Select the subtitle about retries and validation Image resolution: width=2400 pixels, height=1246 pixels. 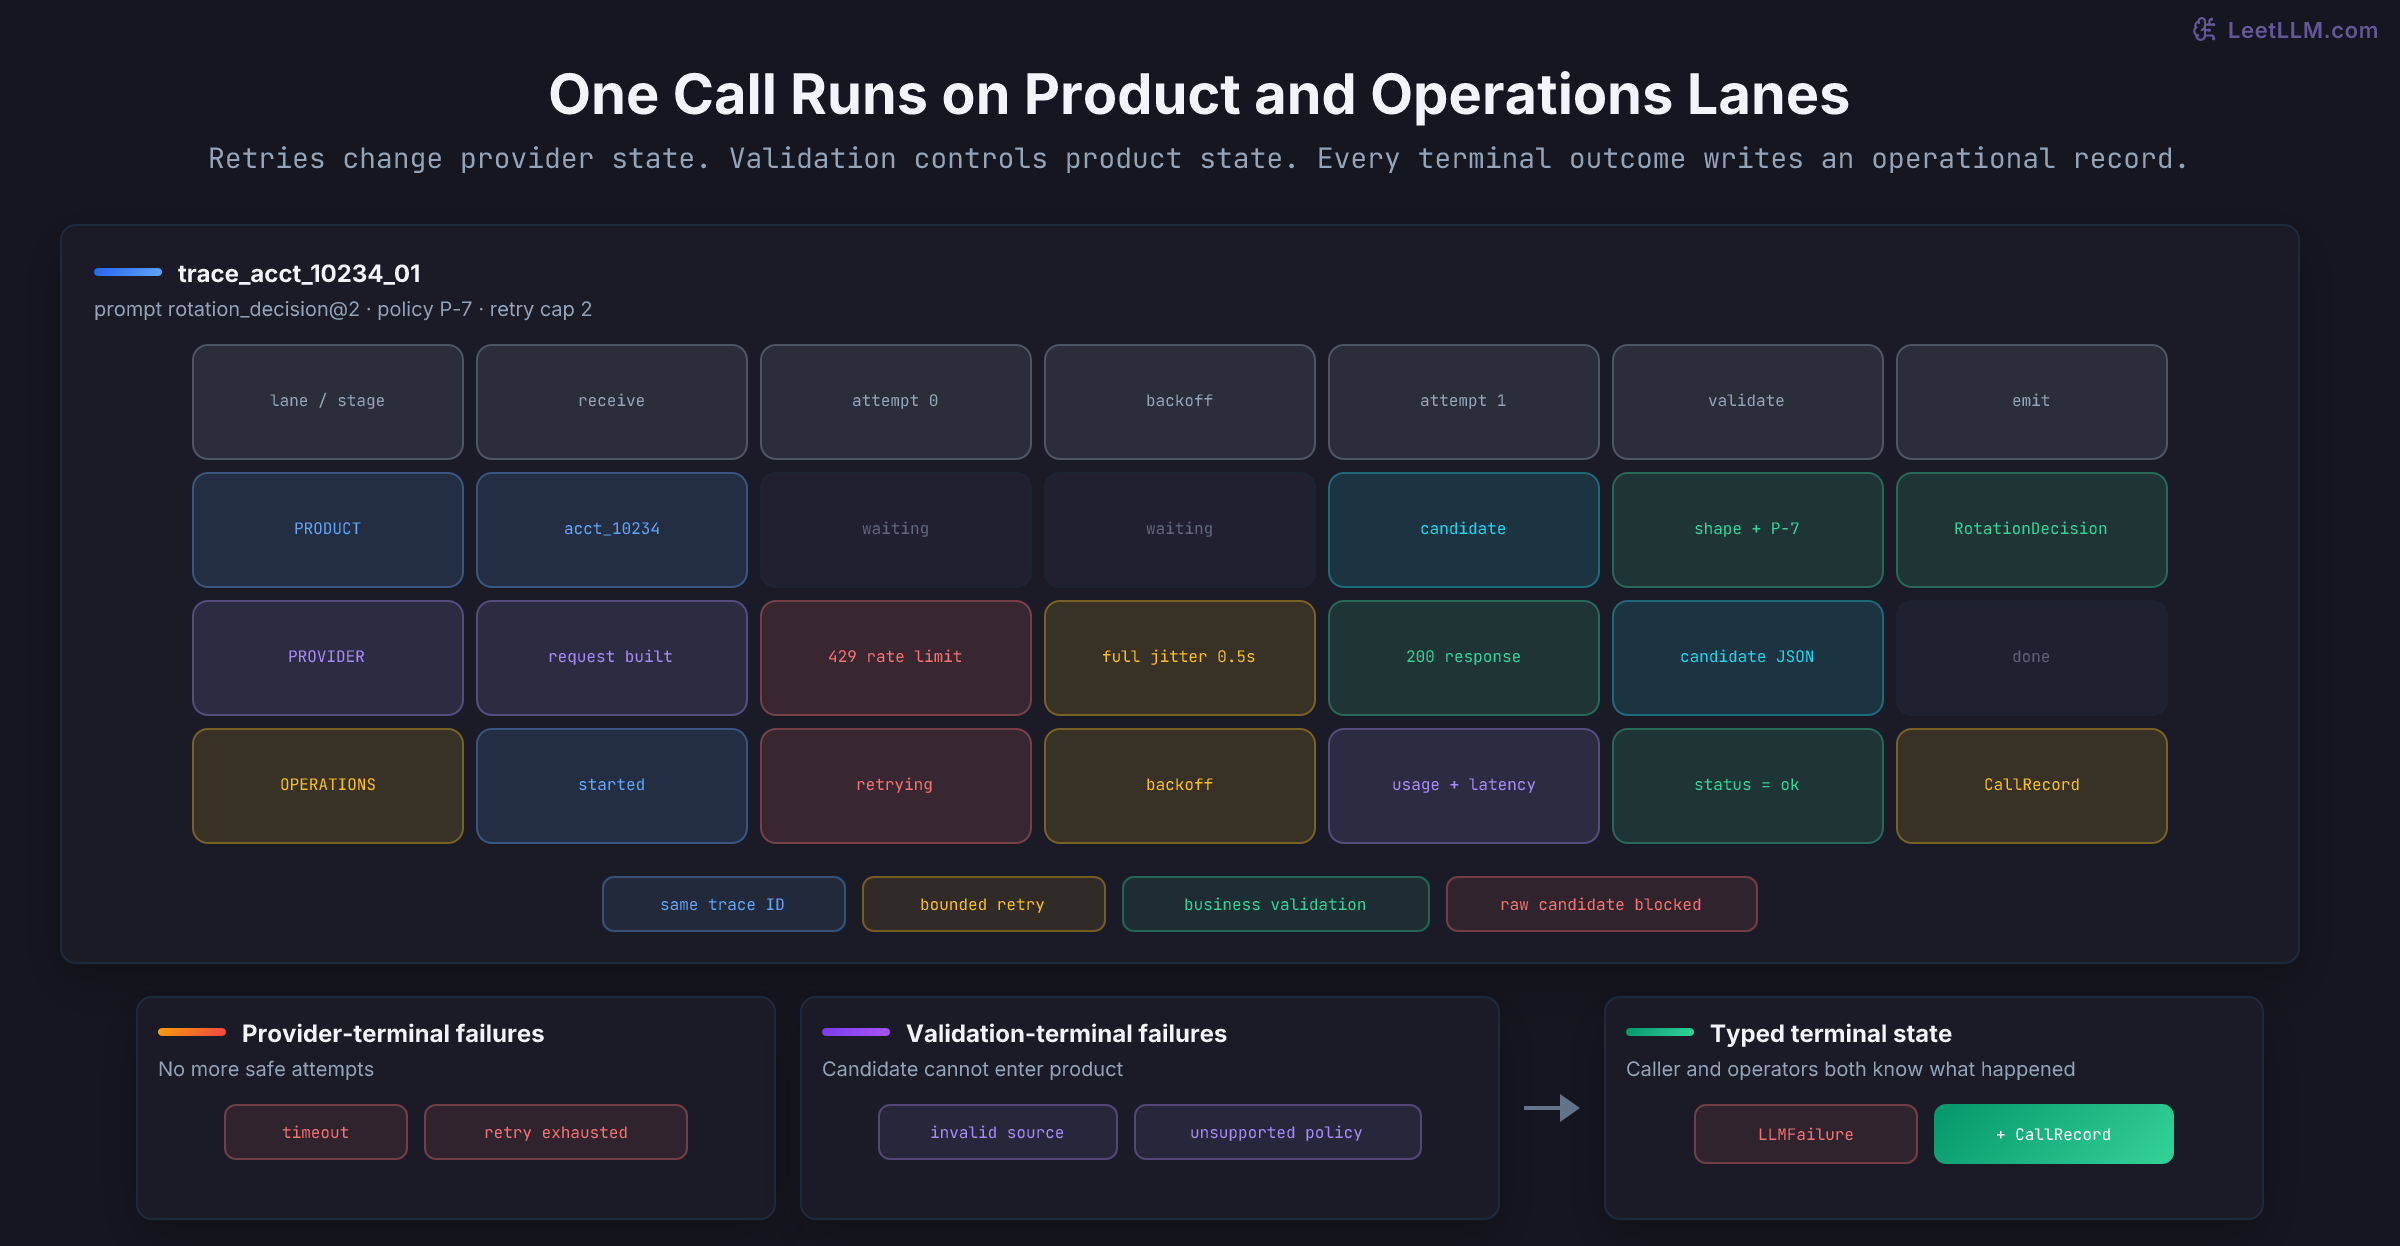(x=1199, y=159)
